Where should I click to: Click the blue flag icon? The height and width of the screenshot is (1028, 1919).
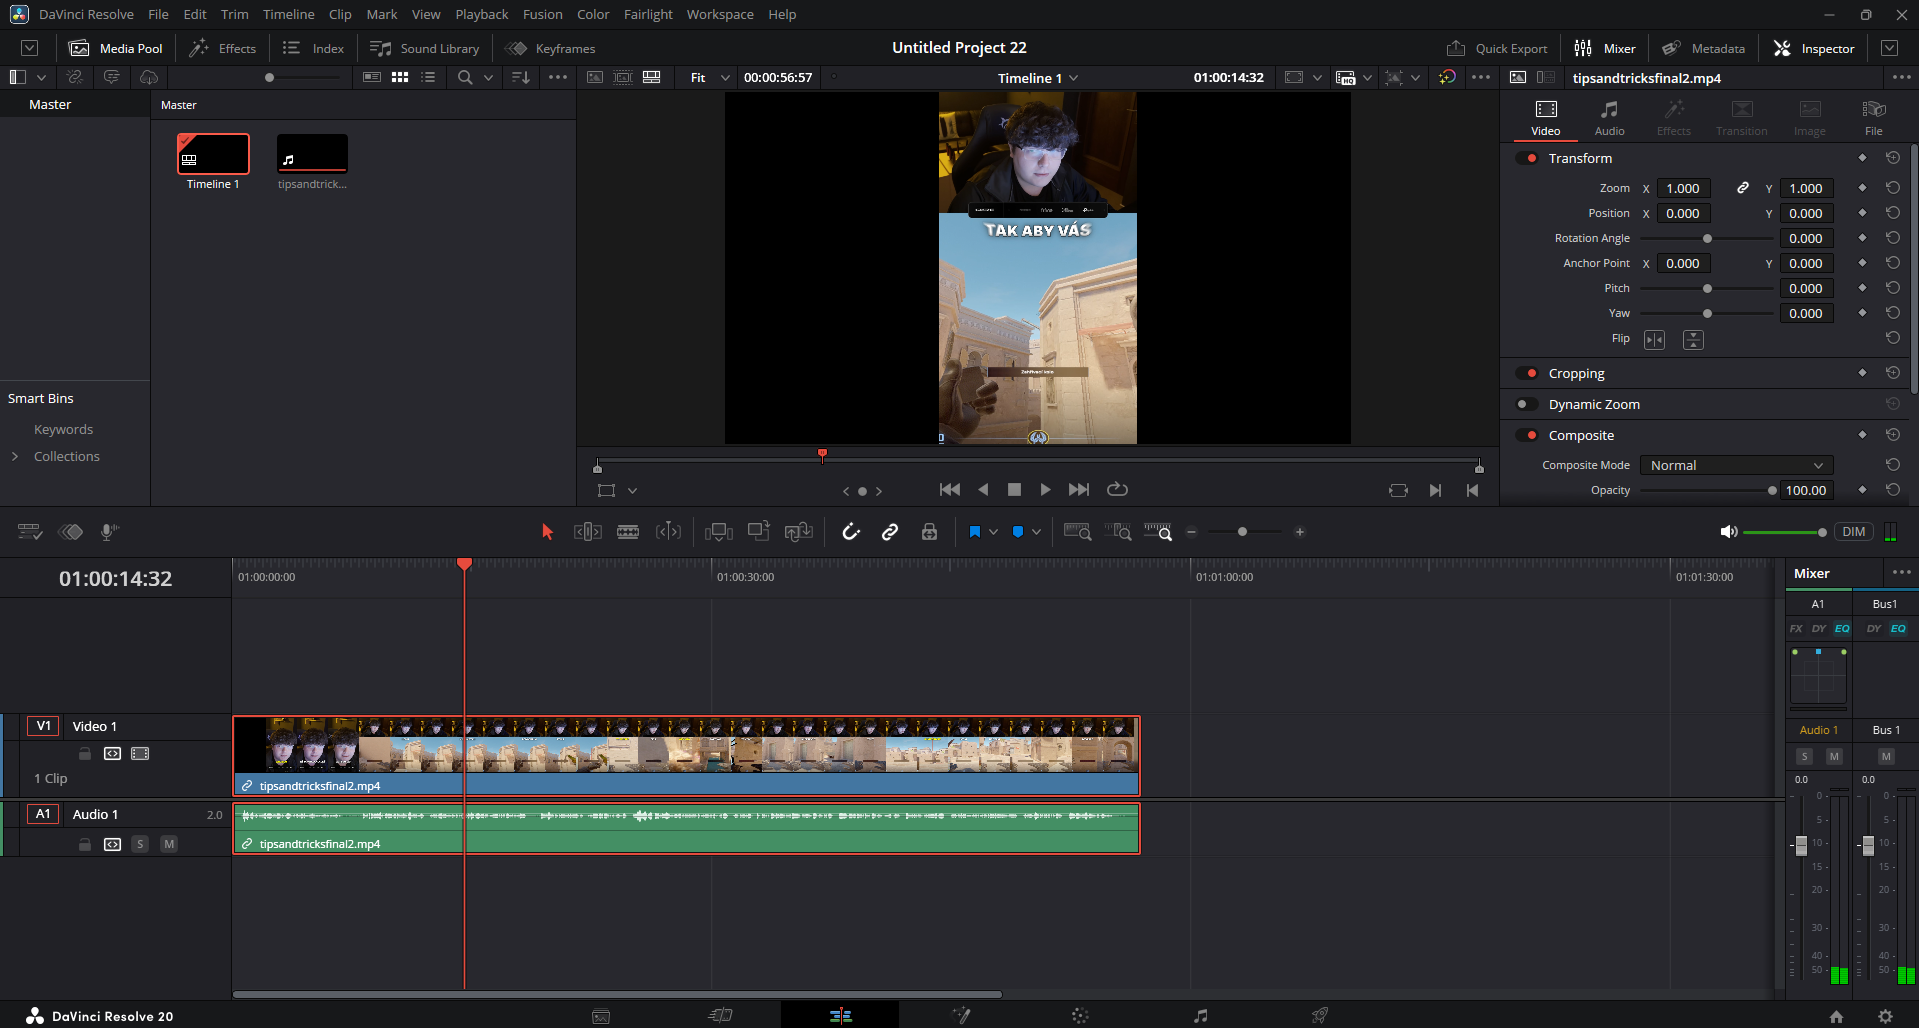pos(975,532)
